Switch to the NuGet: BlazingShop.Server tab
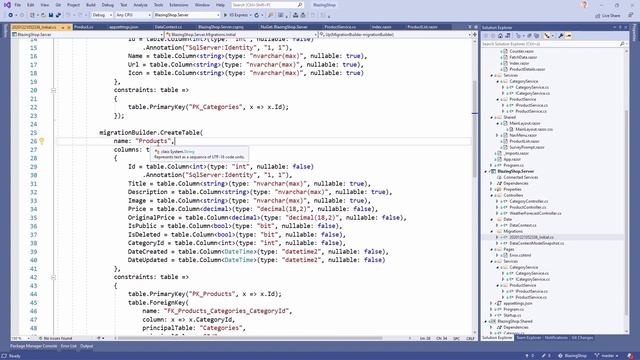 click(284, 27)
